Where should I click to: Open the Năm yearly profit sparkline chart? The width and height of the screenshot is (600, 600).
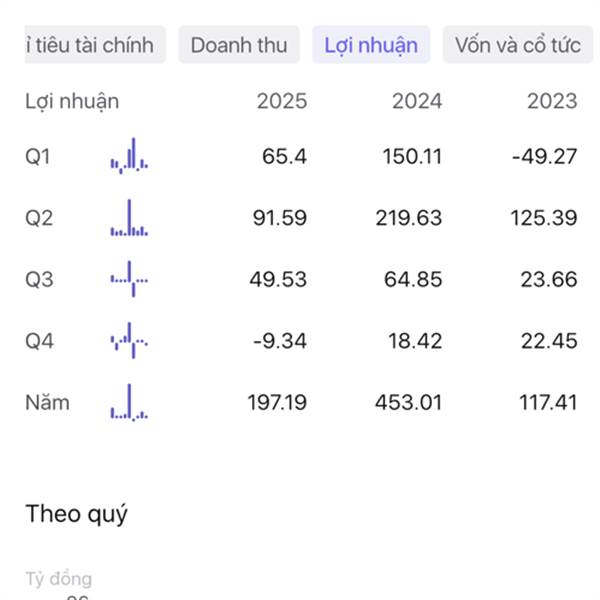129,403
